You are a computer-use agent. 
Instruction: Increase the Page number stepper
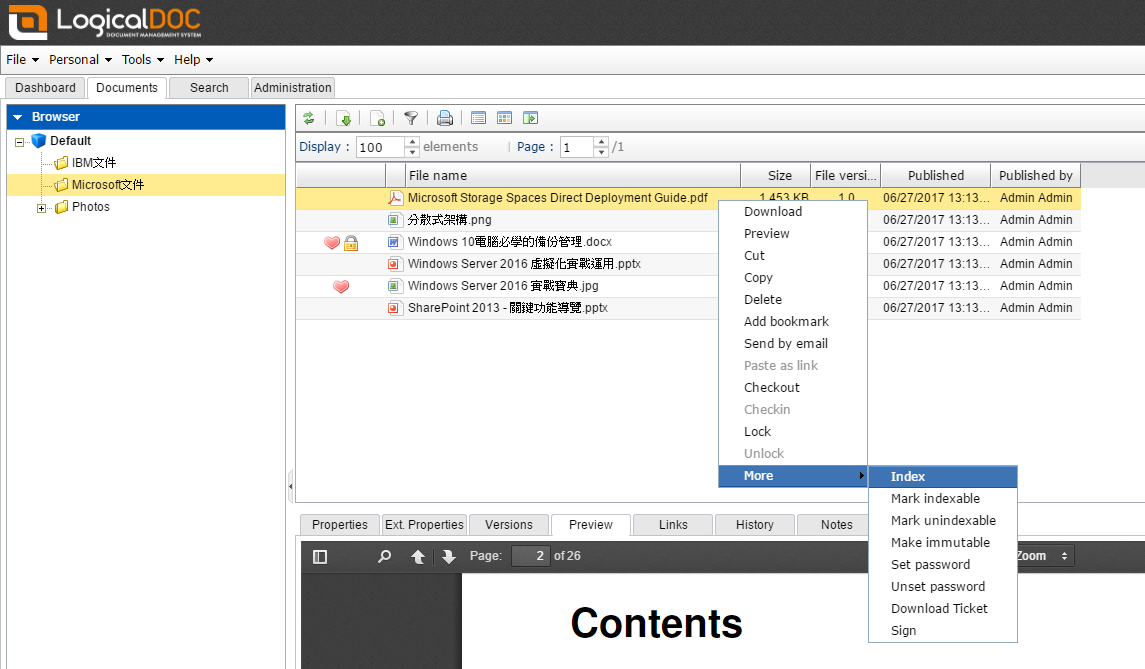(601, 142)
